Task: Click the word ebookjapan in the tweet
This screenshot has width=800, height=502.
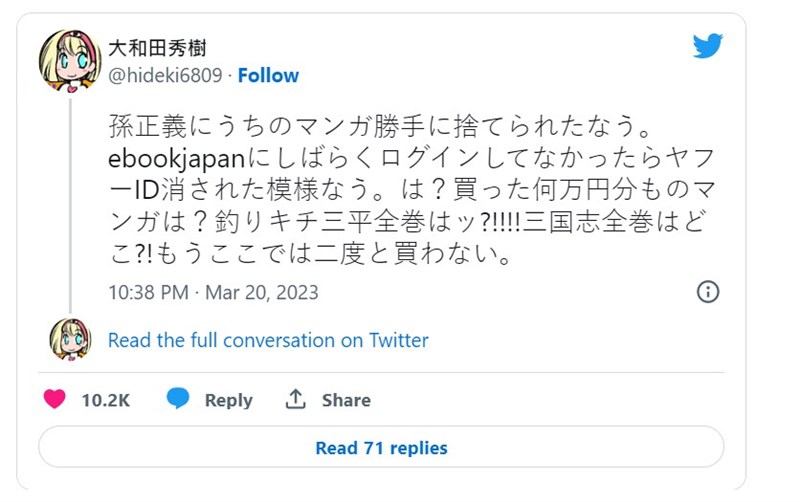Action: coord(170,162)
